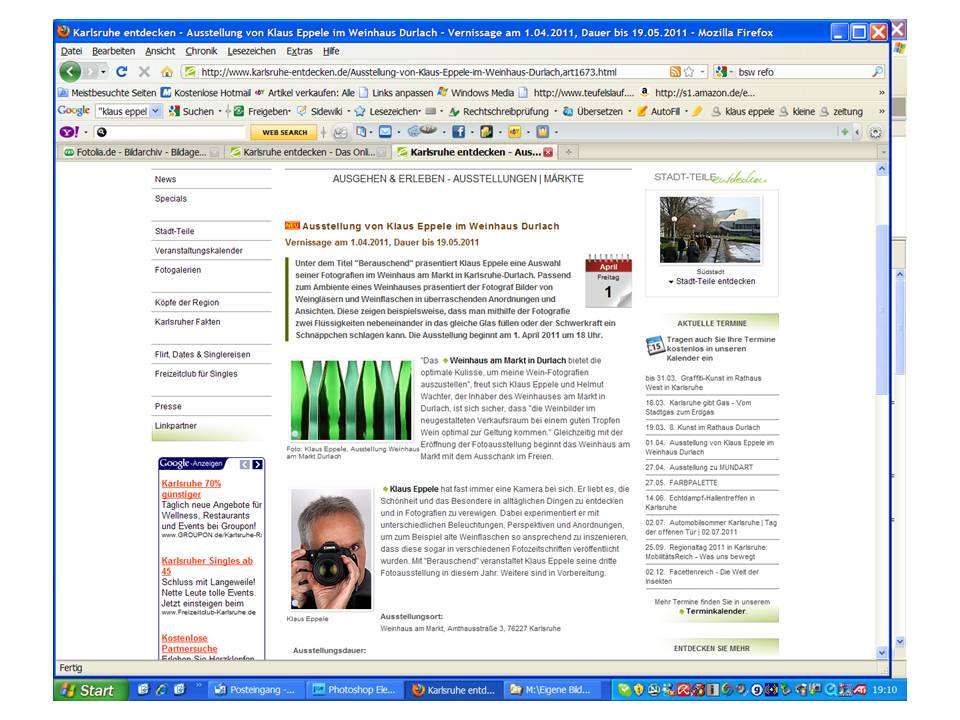960x720 pixels.
Task: Open the mail envelope icon in Yahoo toolbar
Action: coord(386,132)
